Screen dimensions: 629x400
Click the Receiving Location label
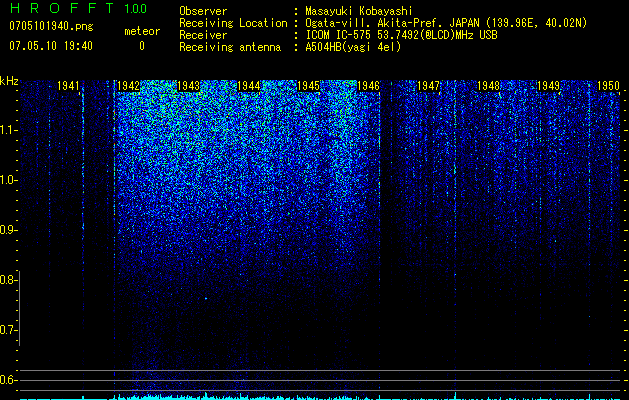(x=233, y=23)
